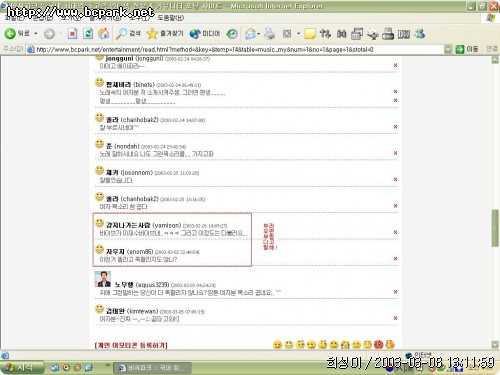The width and height of the screenshot is (500, 375).
Task: Expand the Back button history dropdown arrow
Action: coord(36,34)
